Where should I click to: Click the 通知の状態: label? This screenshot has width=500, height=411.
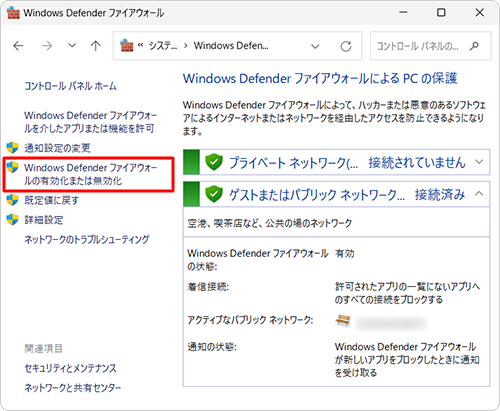[x=212, y=347]
